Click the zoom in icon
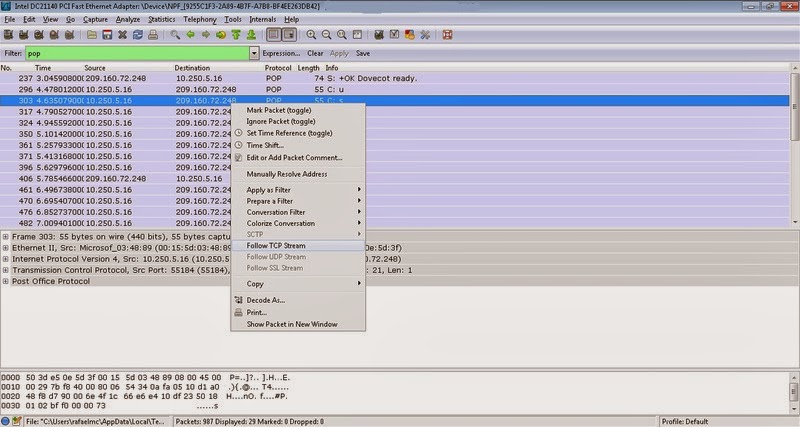Viewport: 800px width, 427px height. click(311, 35)
